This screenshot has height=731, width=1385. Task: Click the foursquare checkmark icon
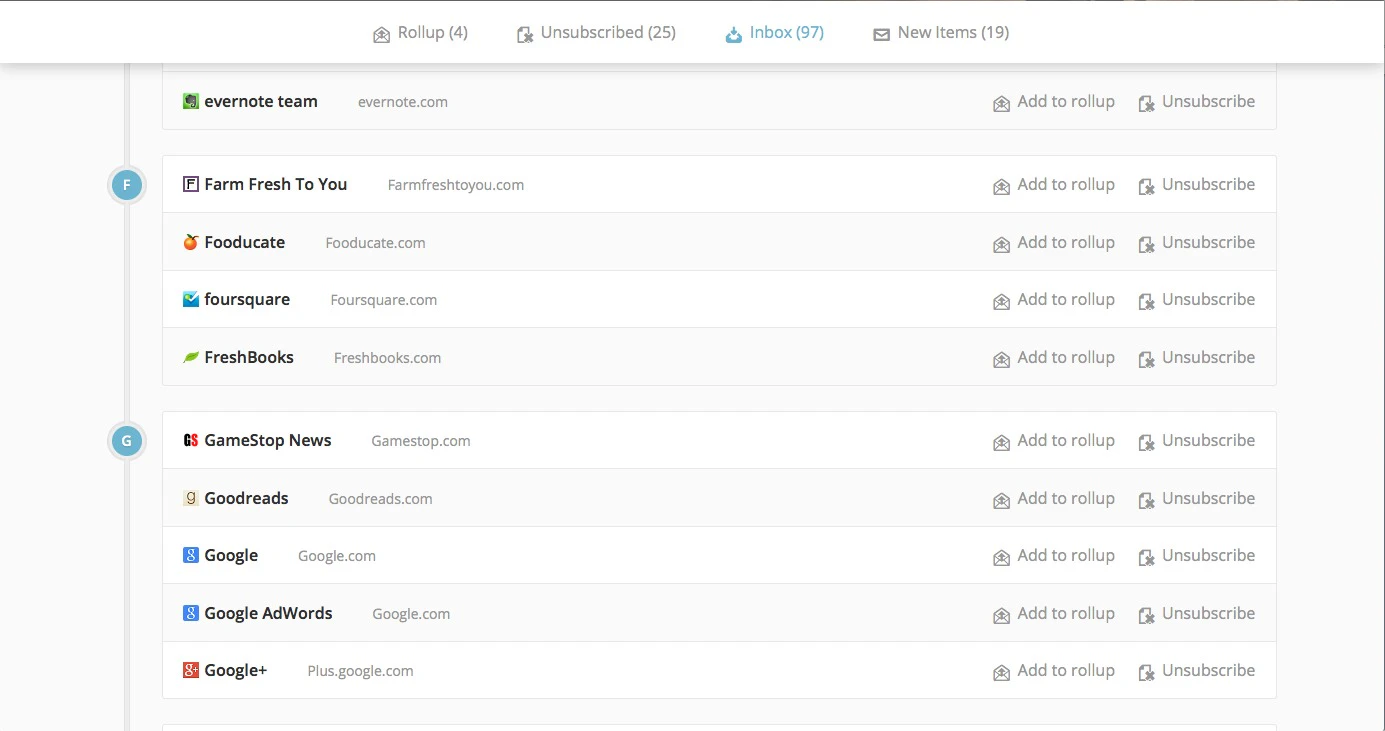190,298
